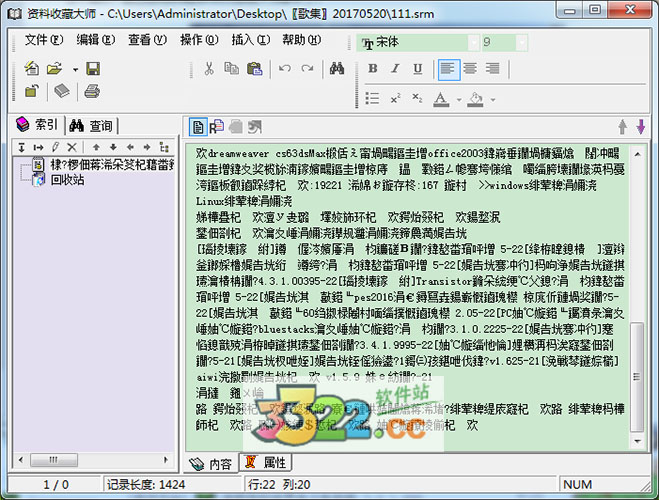Click the NUM status bar indicator
This screenshot has height=500, width=659.
[577, 485]
